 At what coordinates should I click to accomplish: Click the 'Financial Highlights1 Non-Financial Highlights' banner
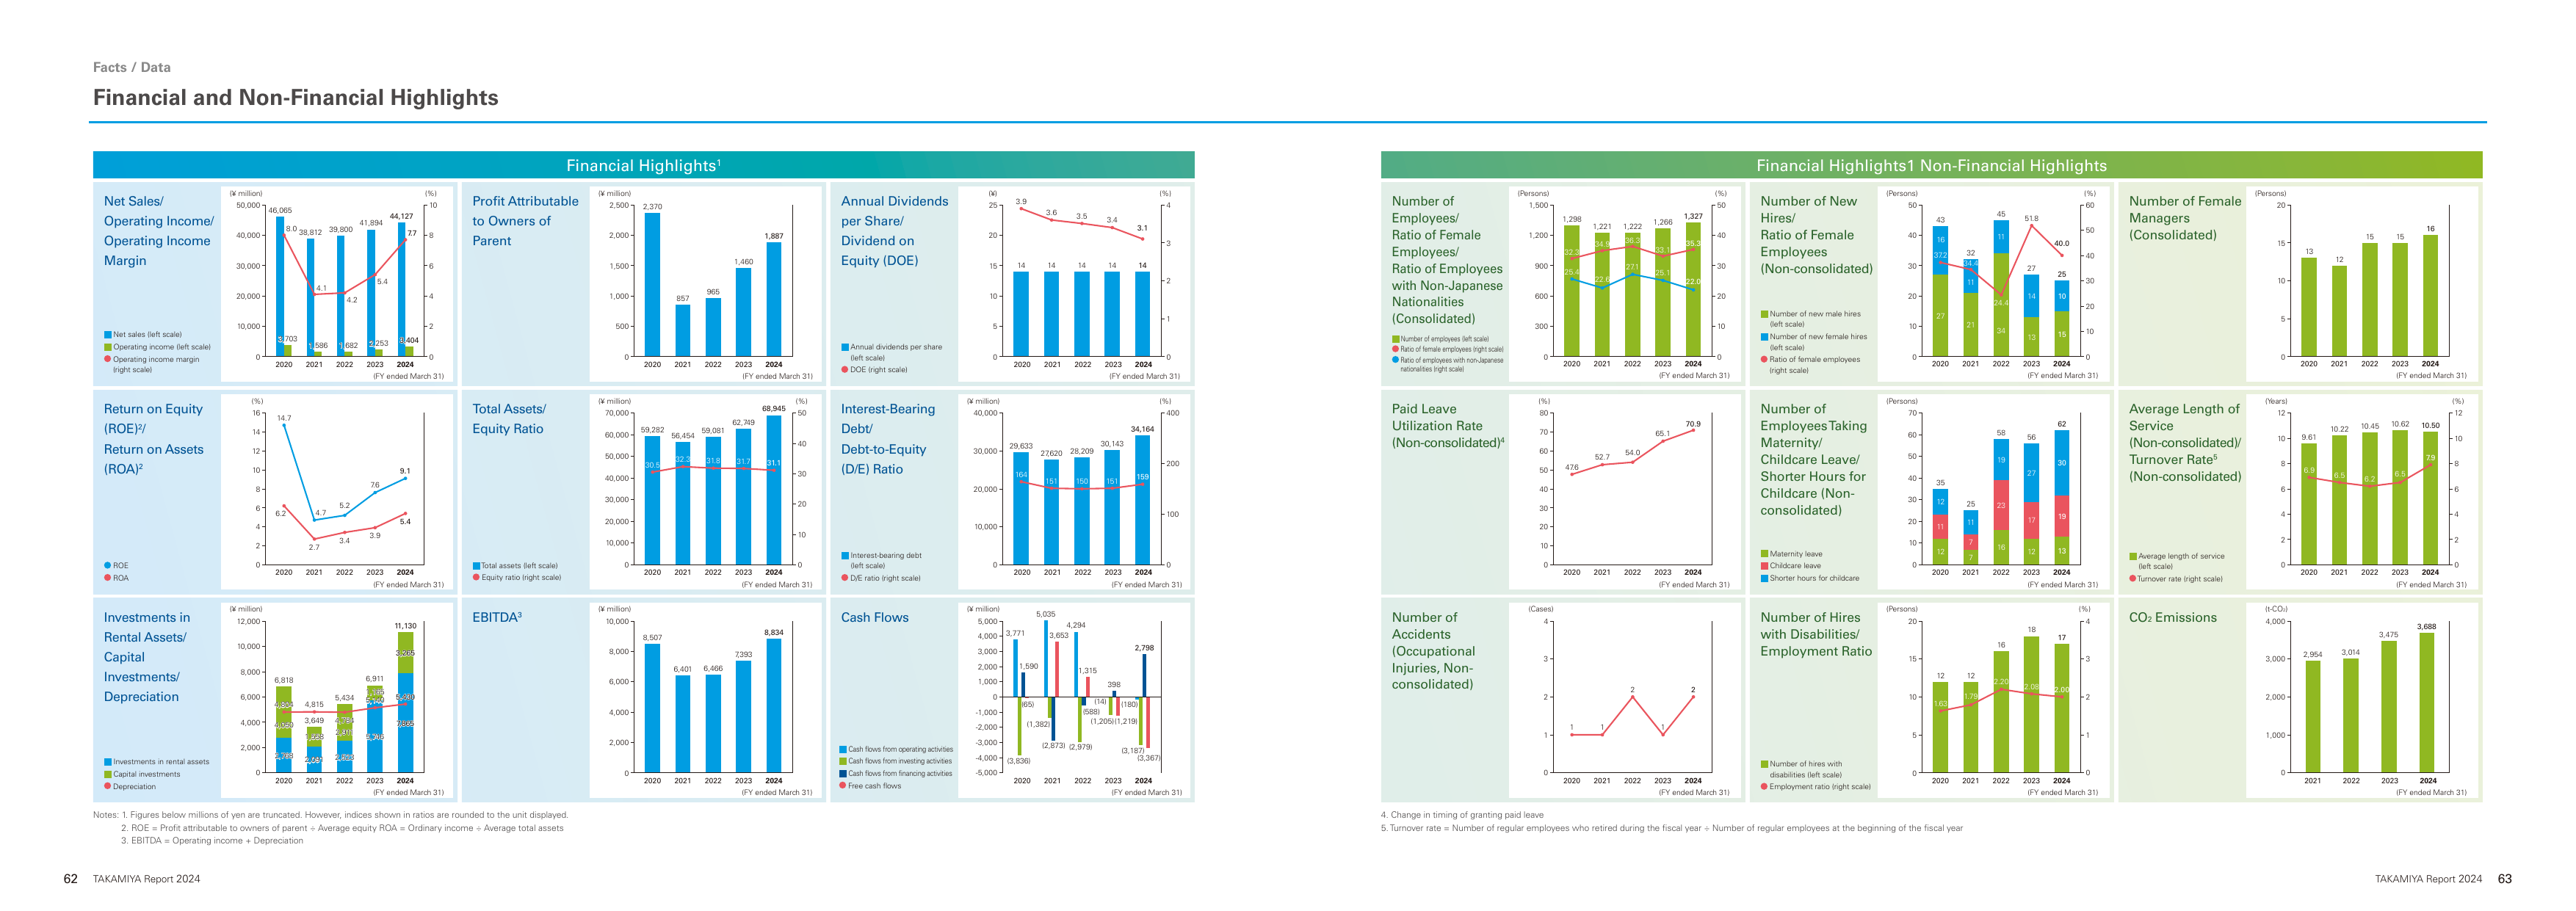click(x=1931, y=165)
